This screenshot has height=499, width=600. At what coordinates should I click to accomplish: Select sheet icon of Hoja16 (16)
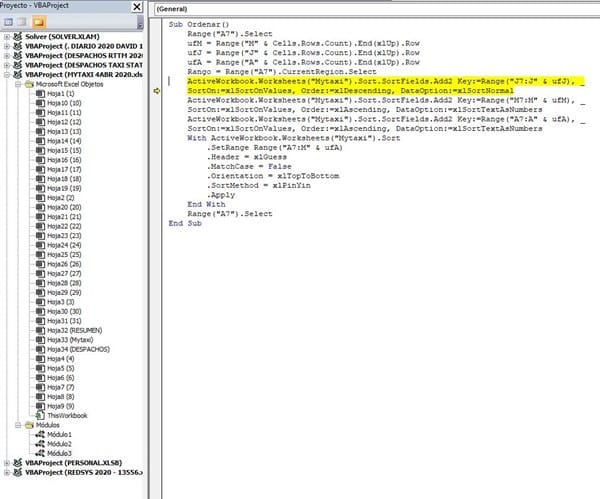[x=40, y=160]
